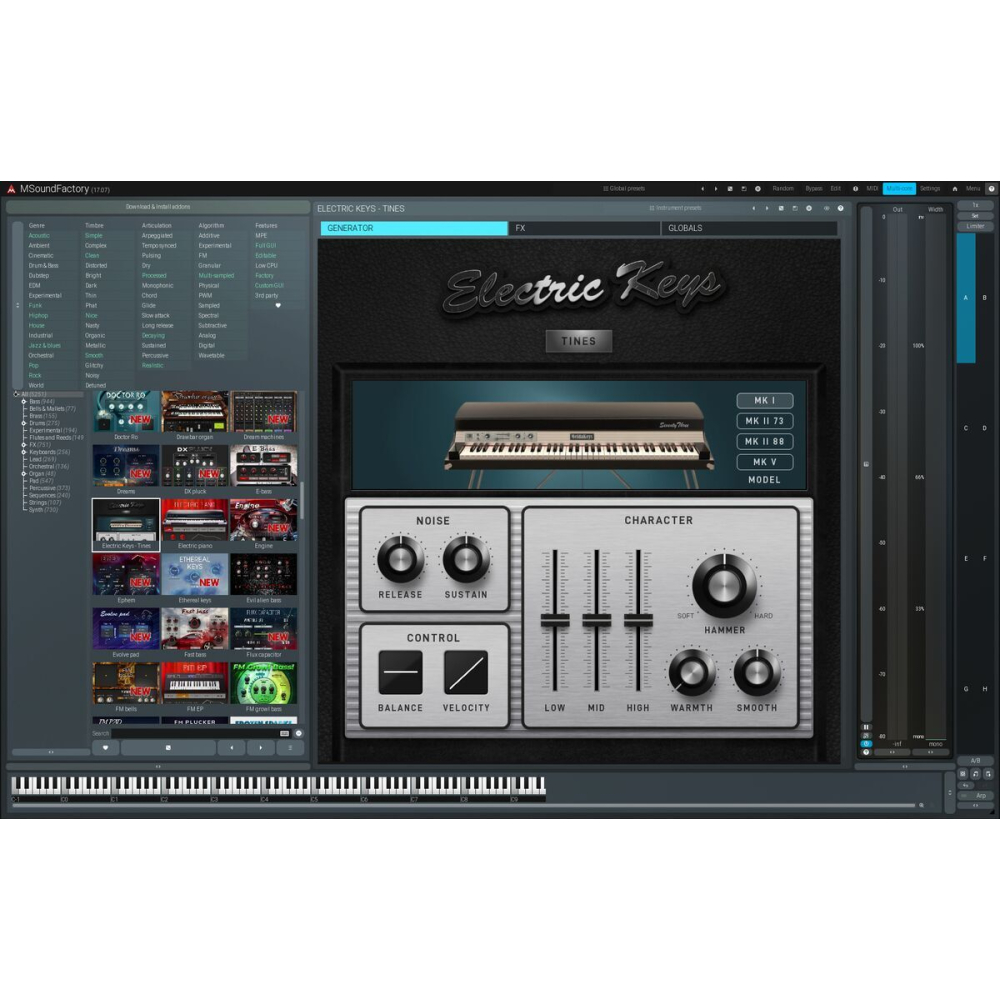Click the list menu button below browser
The width and height of the screenshot is (1000, 1000).
click(x=290, y=747)
